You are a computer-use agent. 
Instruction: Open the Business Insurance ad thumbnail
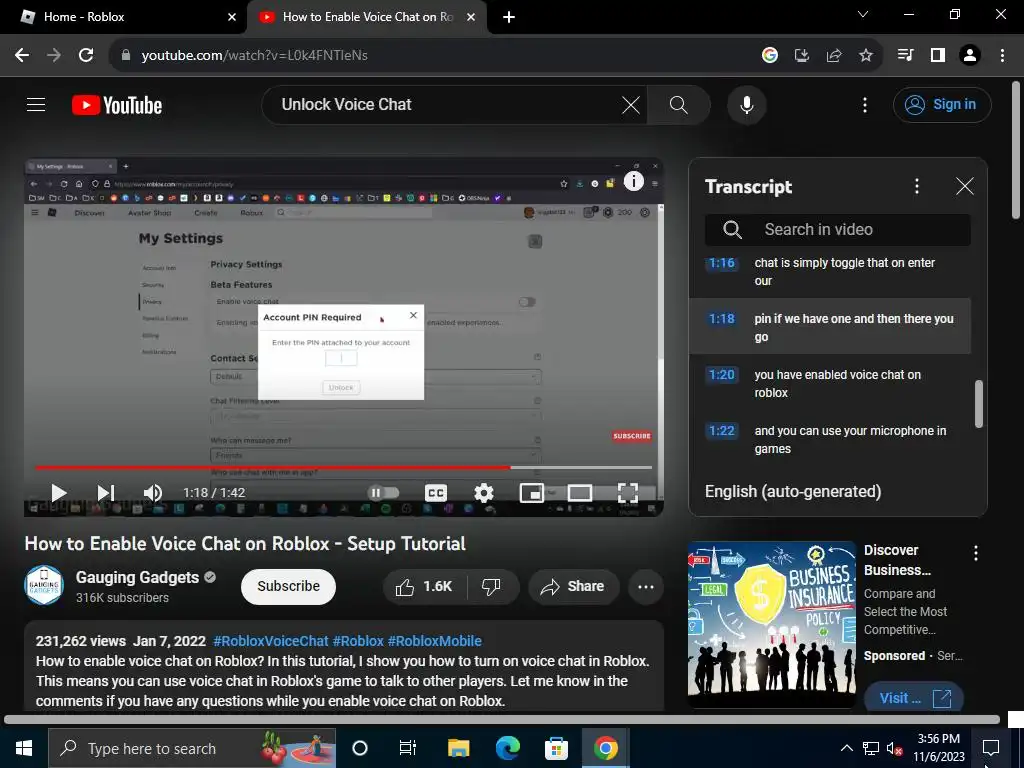click(x=771, y=624)
